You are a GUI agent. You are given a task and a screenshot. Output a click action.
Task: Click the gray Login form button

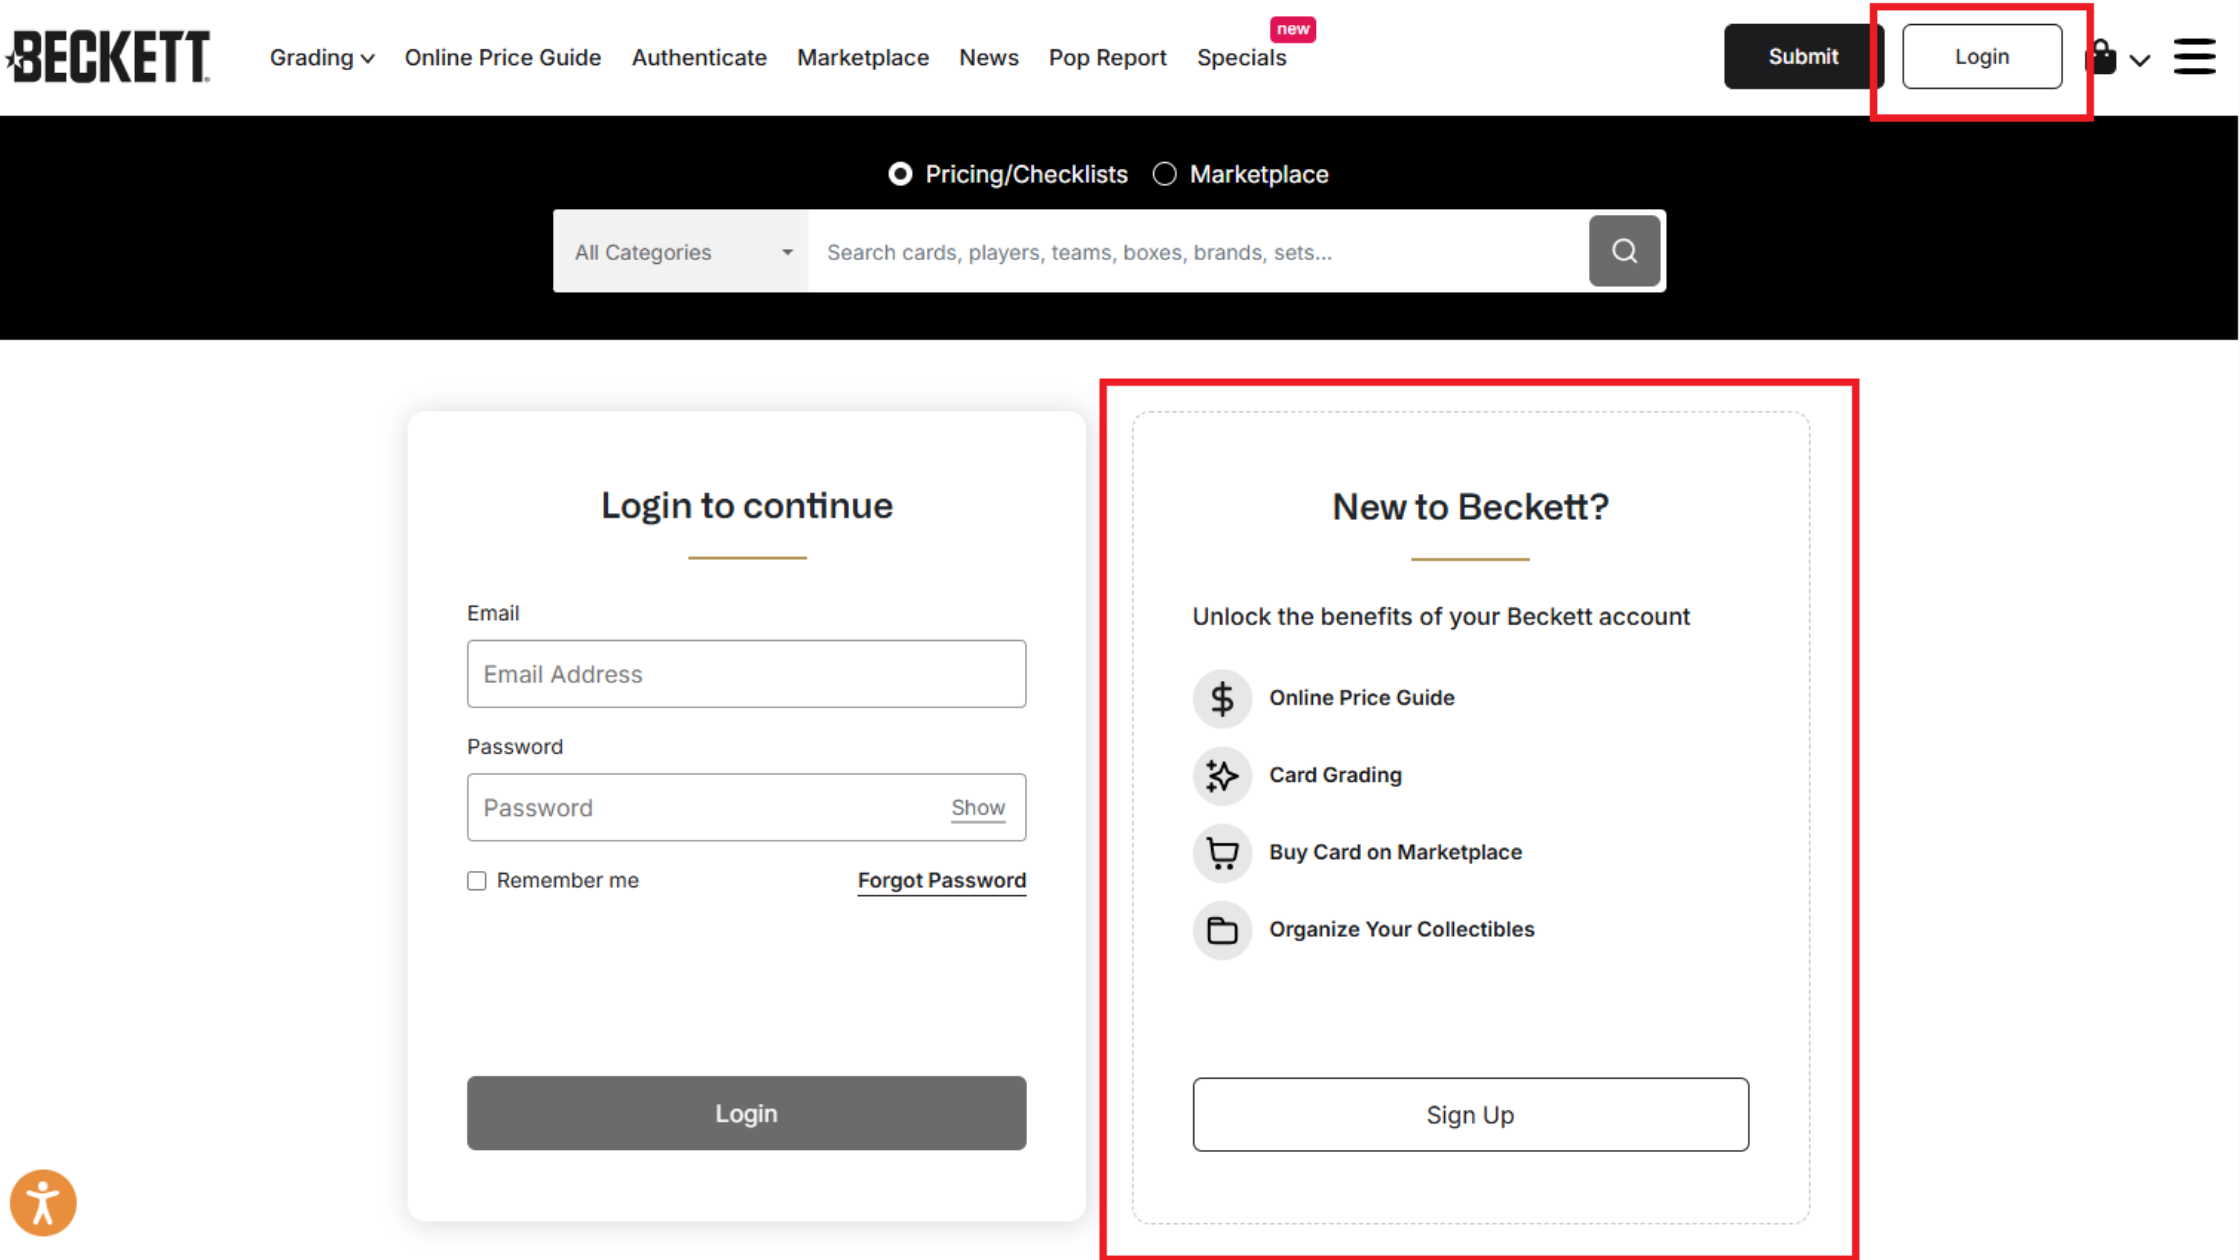747,1113
